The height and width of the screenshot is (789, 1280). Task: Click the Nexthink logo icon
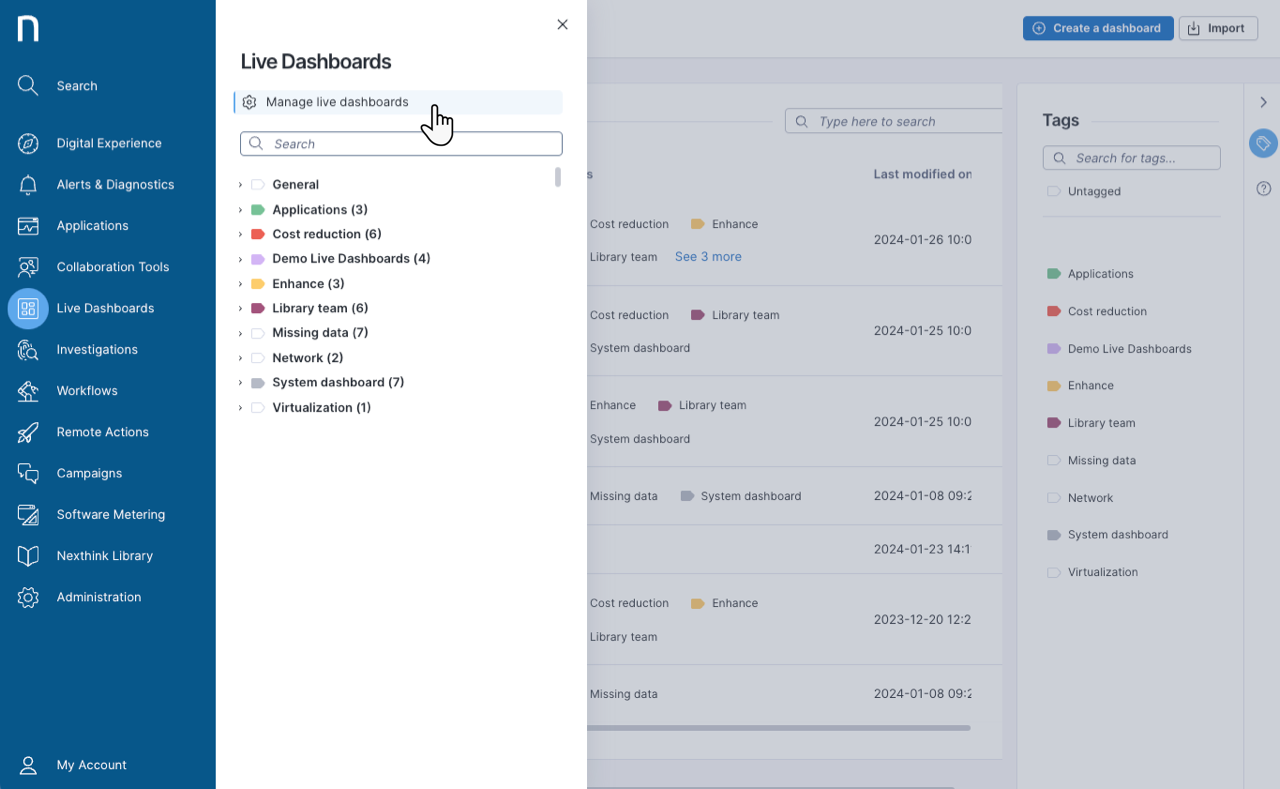point(28,29)
